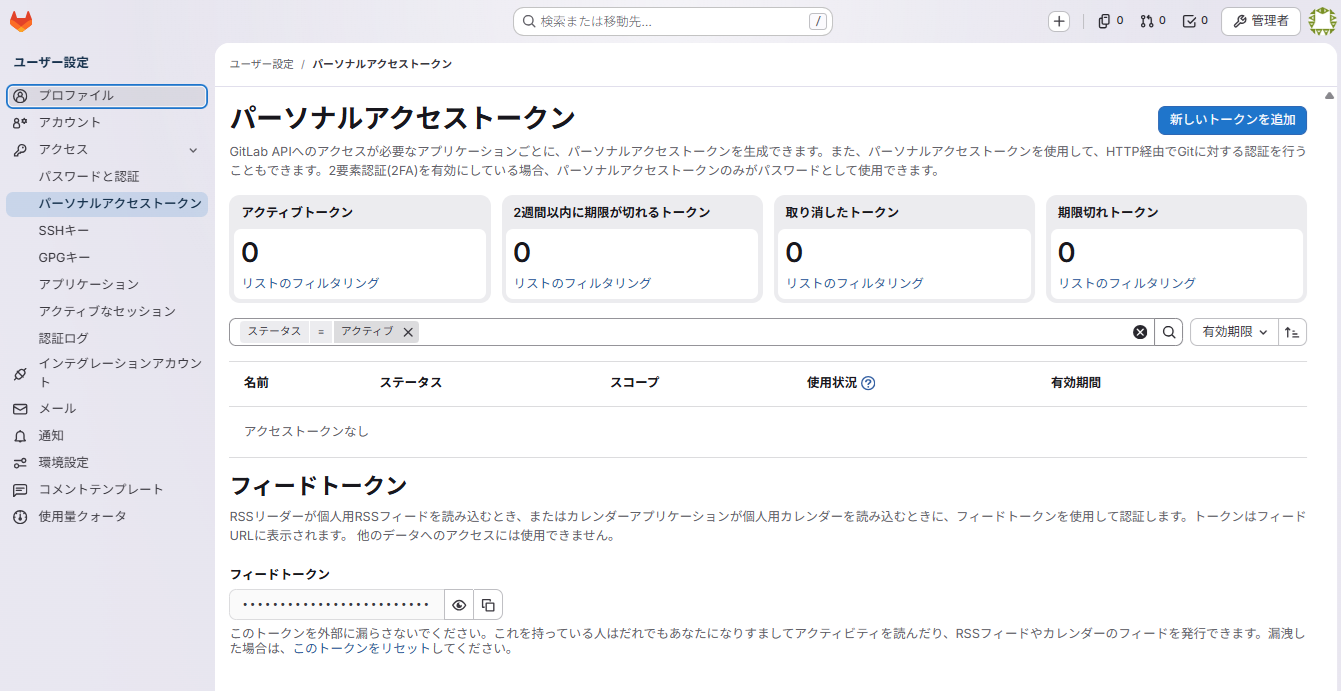Image resolution: width=1341 pixels, height=691 pixels.
Task: Toggle the sort direction icon beside 有効期限
Action: pos(1291,331)
